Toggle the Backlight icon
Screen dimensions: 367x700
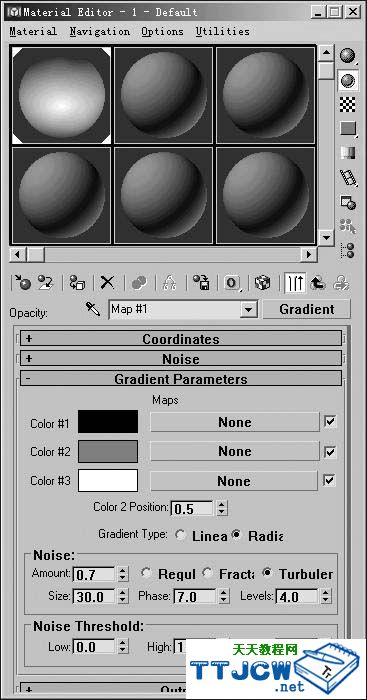(x=347, y=80)
